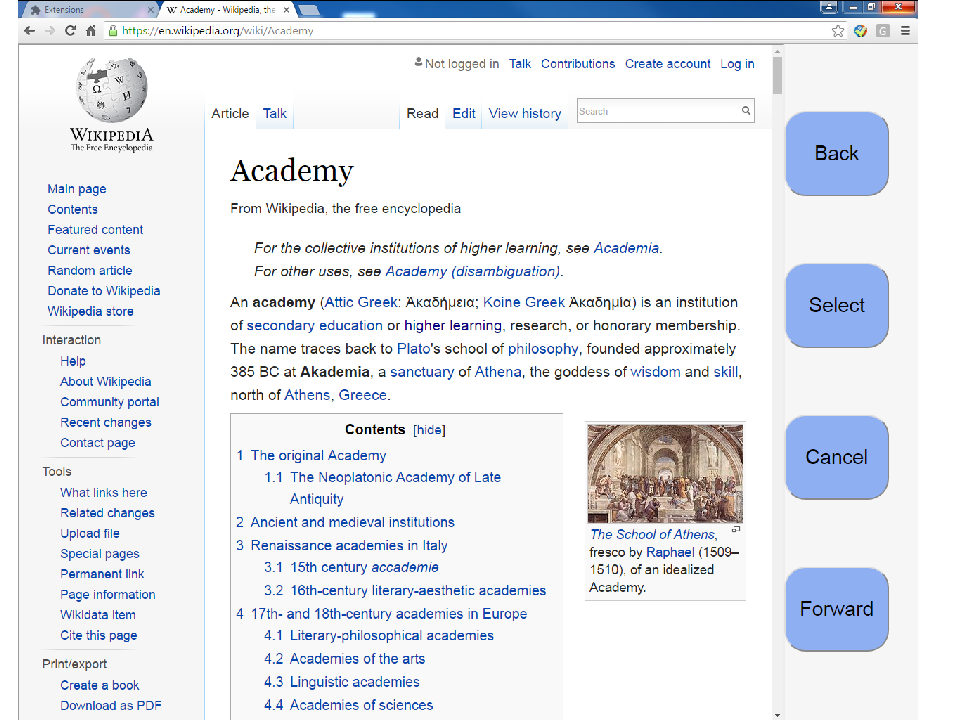Viewport: 960px width, 720px height.
Task: Switch to the Extensions browser tab
Action: pos(89,10)
